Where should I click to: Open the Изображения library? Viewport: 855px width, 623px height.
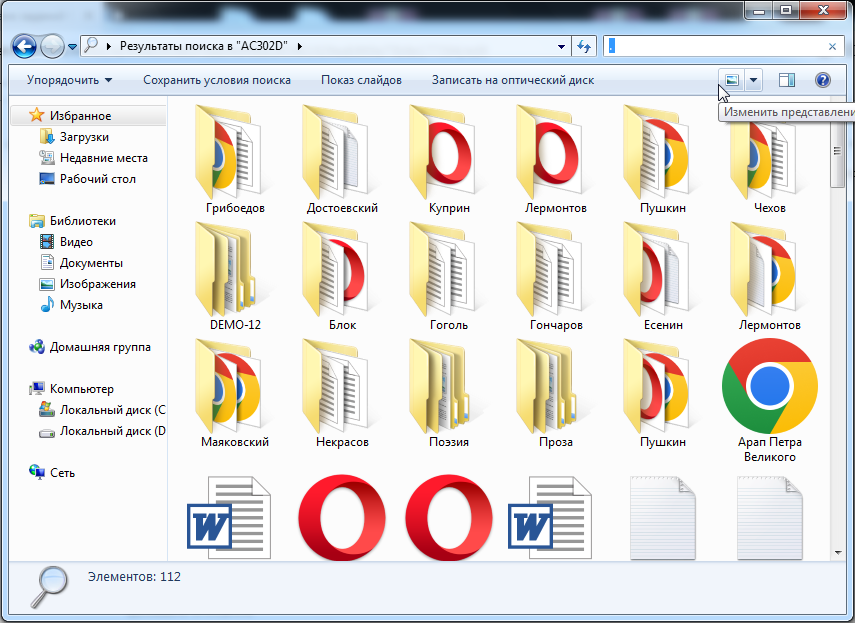[98, 284]
